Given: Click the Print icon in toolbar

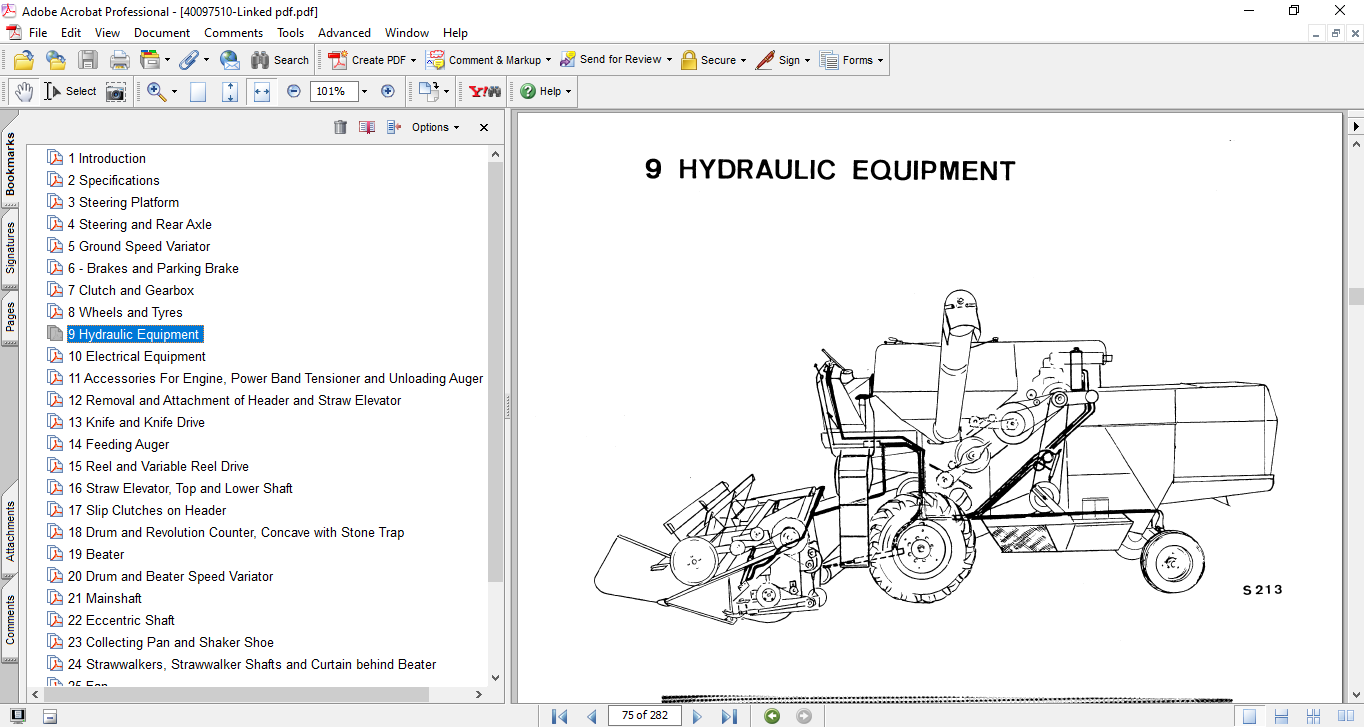Looking at the screenshot, I should 119,60.
